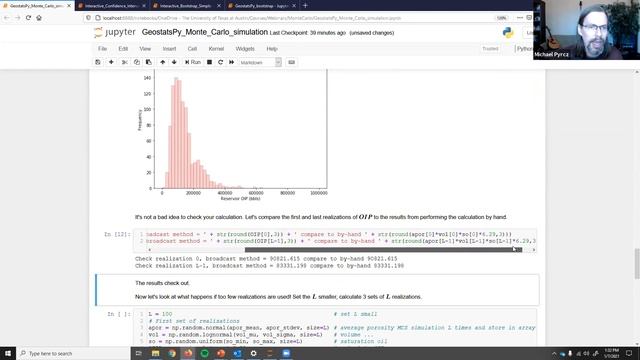Viewport: 640px width, 360px height.
Task: Open the command palette keyboard icon
Action: click(x=291, y=62)
